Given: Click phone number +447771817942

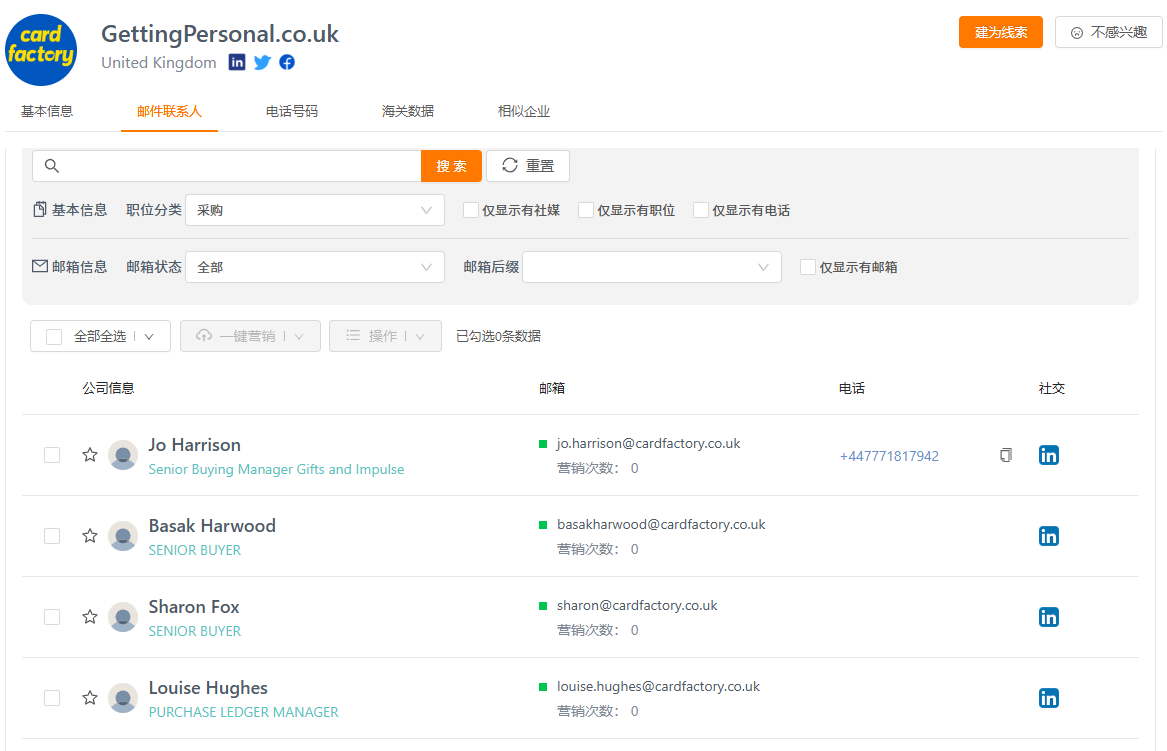Looking at the screenshot, I should pos(889,456).
